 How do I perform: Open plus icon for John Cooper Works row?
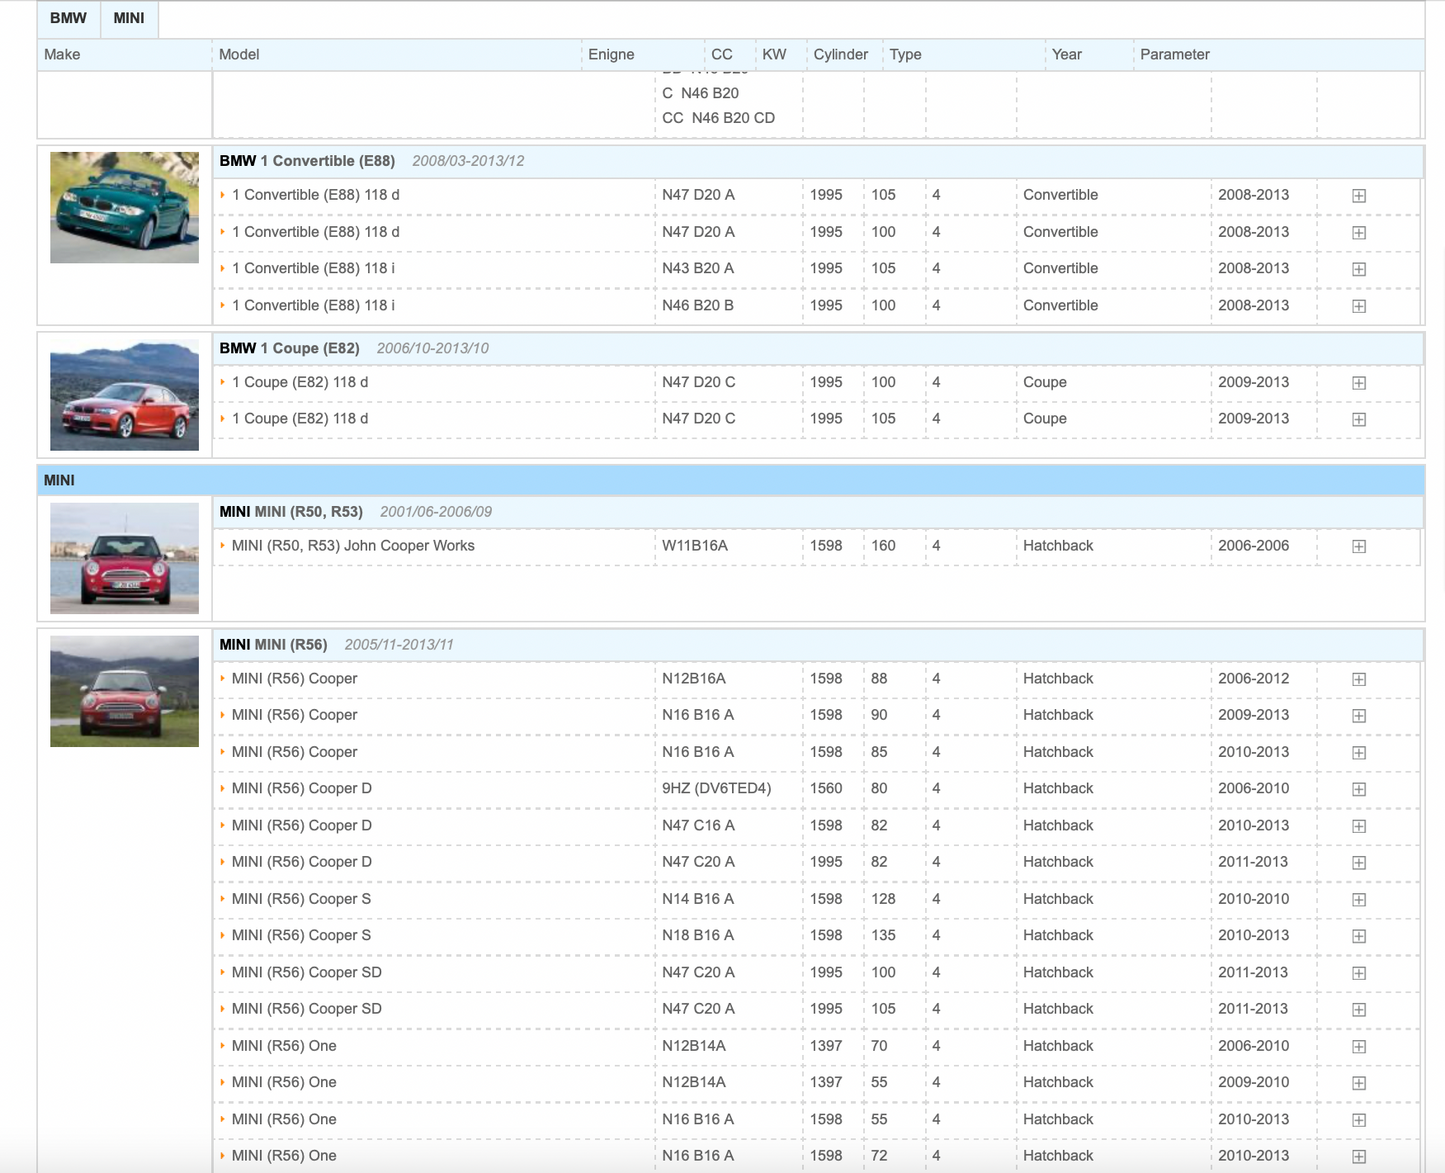[1359, 547]
